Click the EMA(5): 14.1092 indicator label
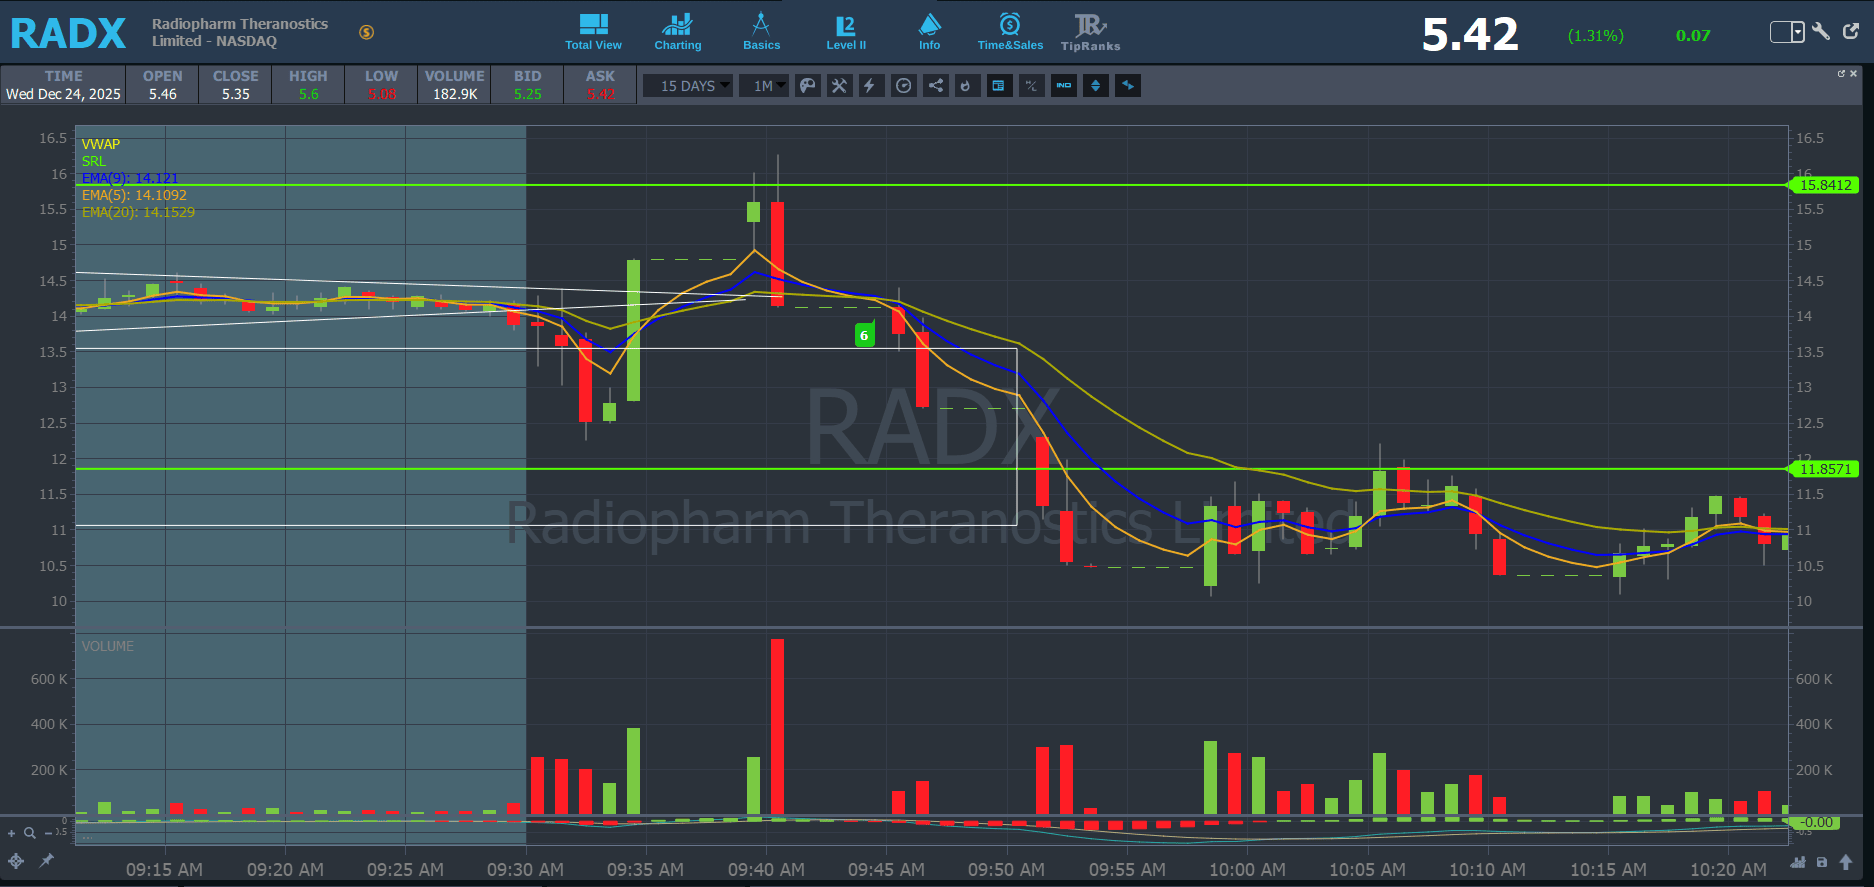Image resolution: width=1874 pixels, height=887 pixels. [134, 195]
